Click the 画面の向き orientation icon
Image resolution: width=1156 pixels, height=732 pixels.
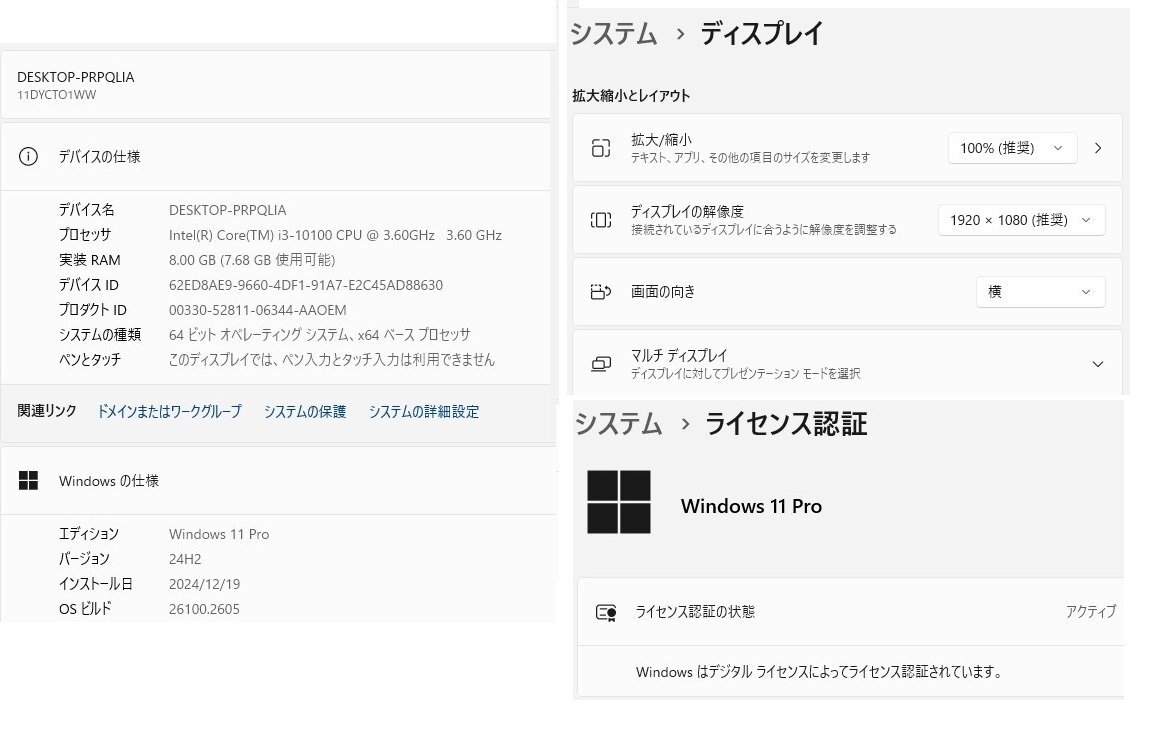coord(601,291)
